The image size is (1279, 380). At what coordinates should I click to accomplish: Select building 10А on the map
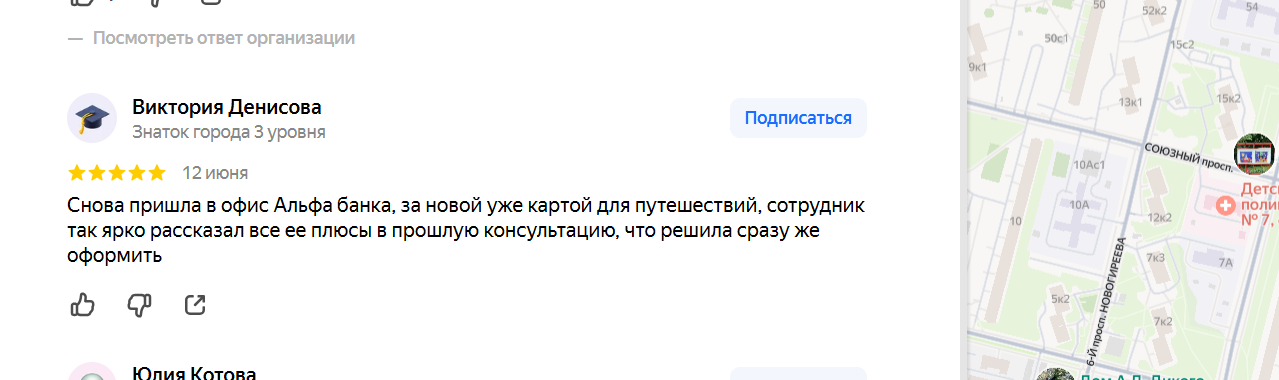tap(1079, 204)
